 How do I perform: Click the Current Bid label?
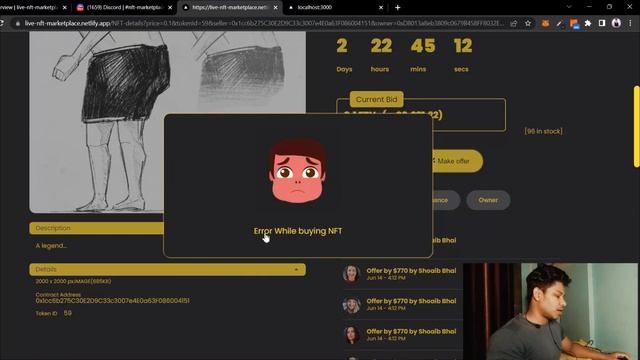click(376, 99)
